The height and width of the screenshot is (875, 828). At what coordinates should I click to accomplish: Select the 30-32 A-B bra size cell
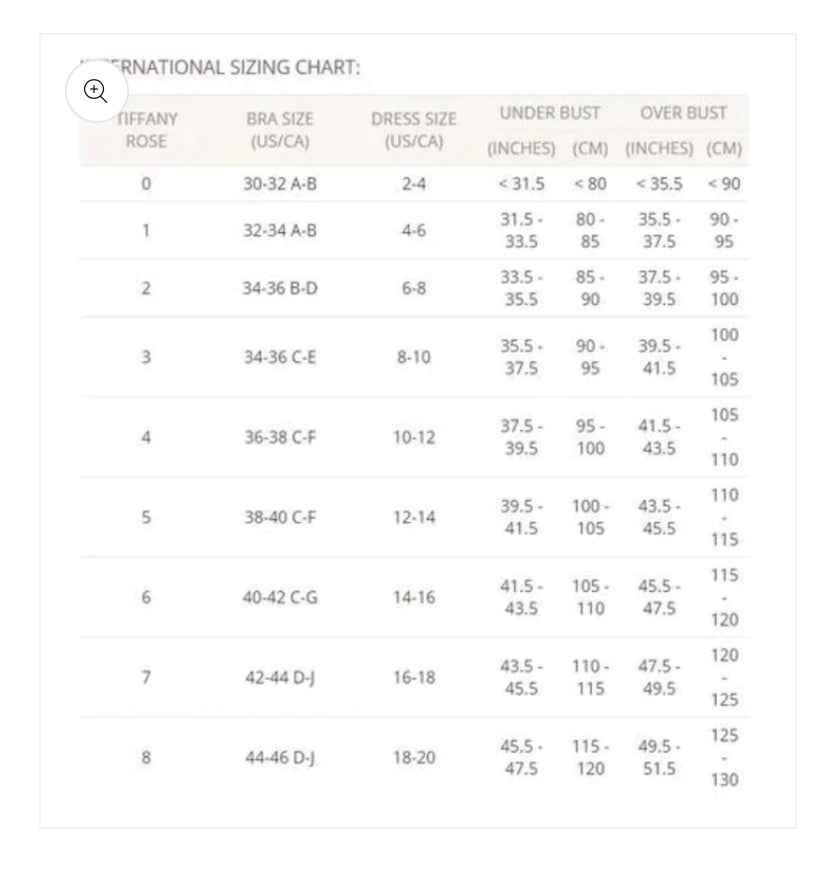pyautogui.click(x=280, y=184)
